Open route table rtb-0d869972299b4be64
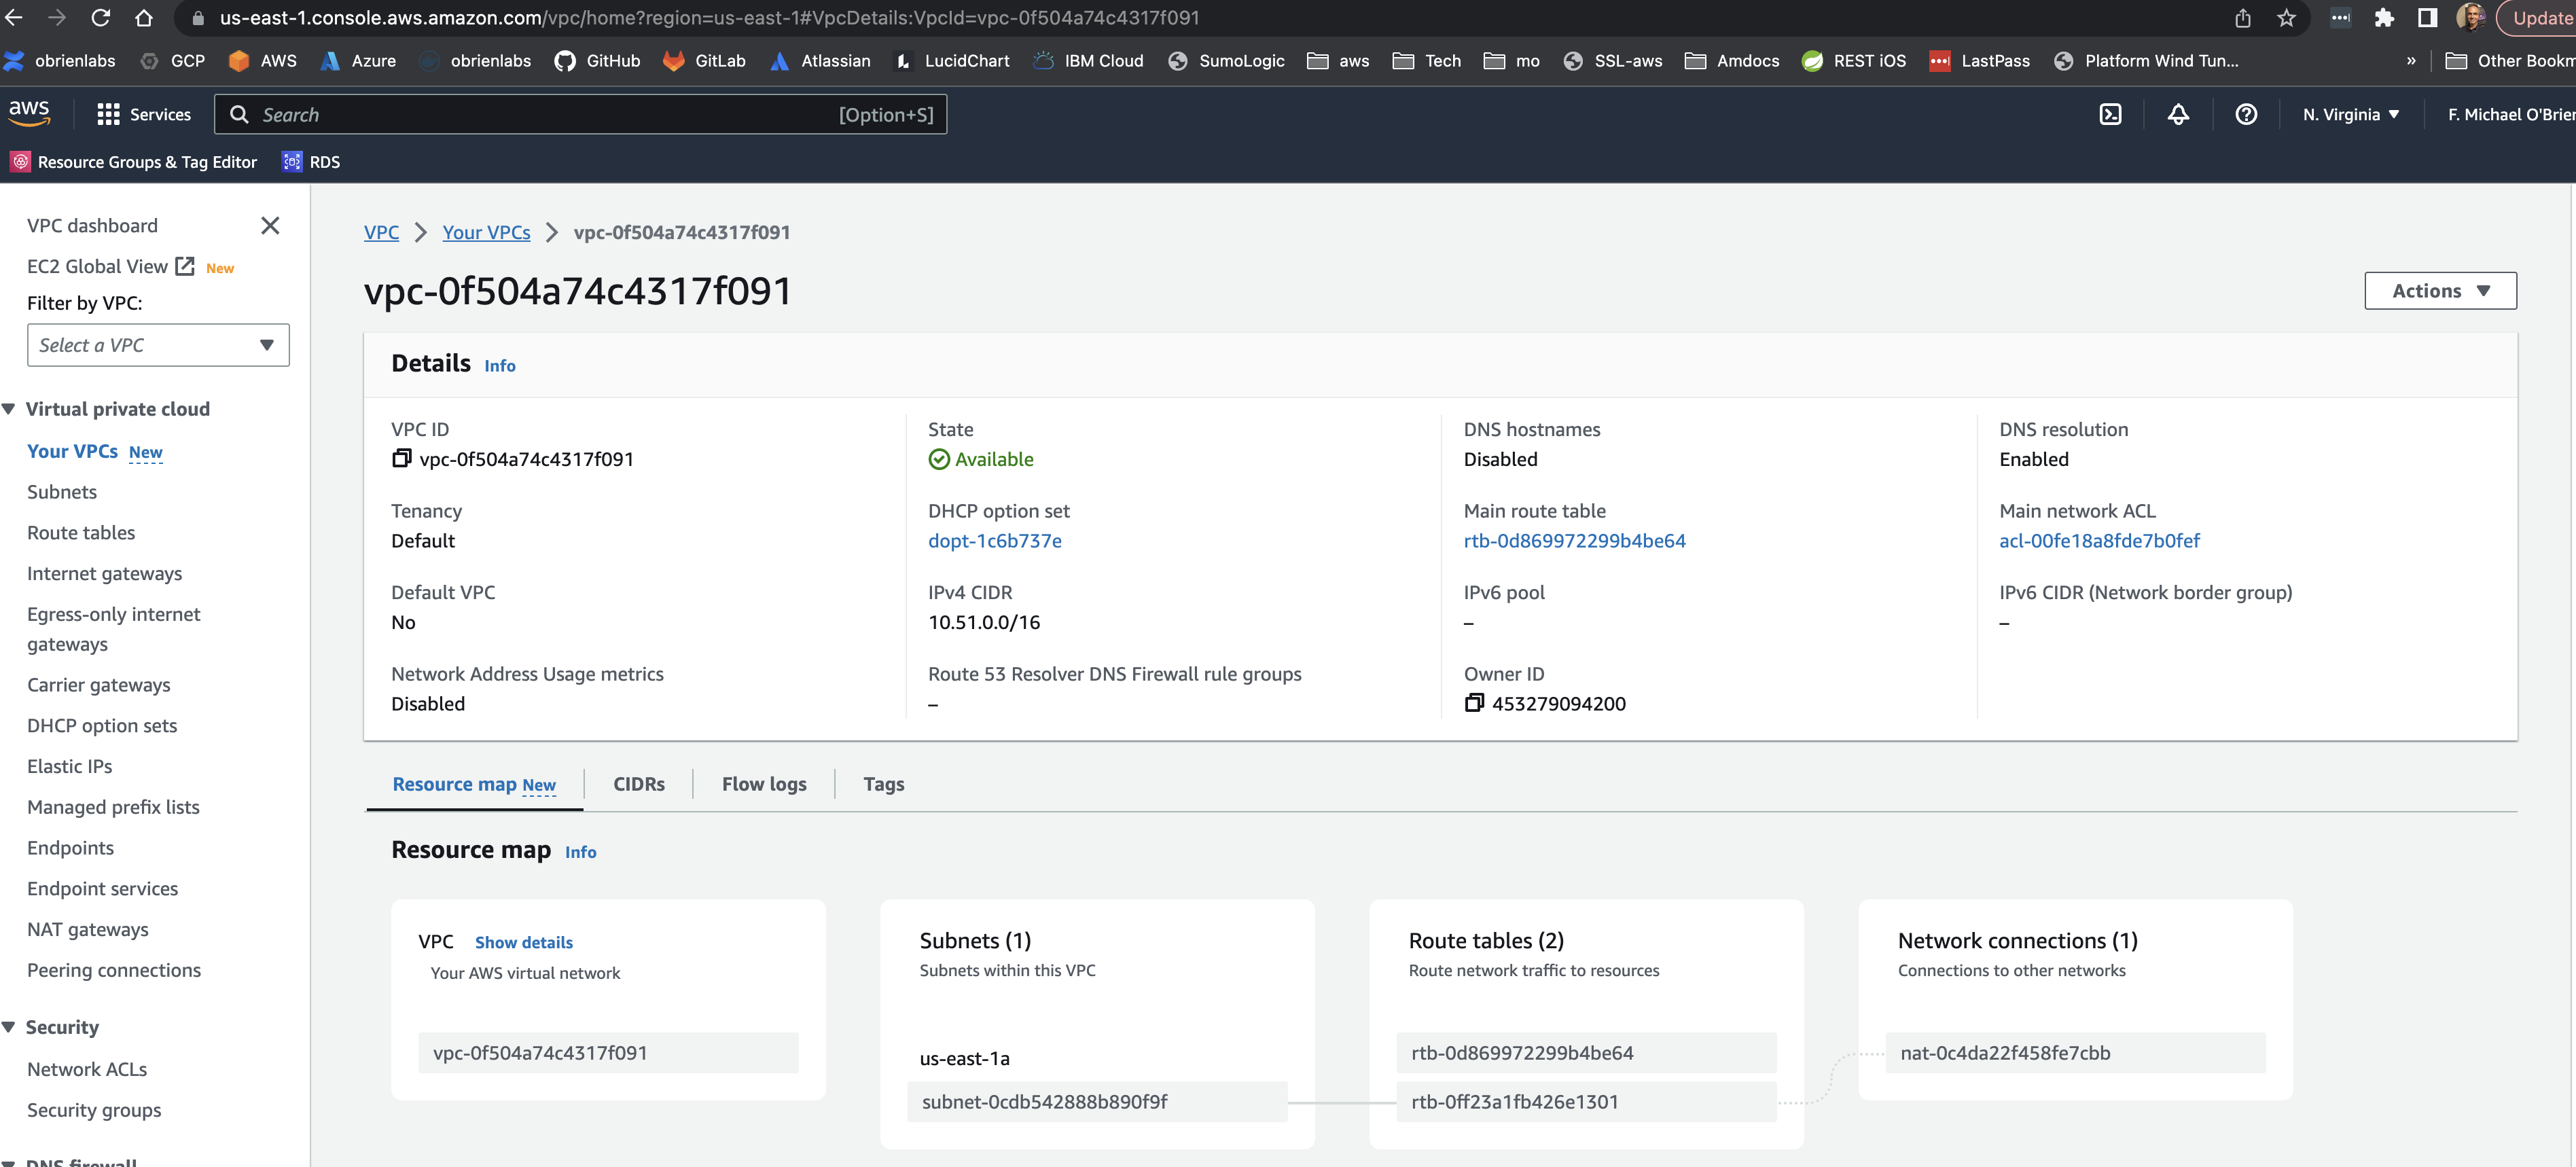 click(x=1574, y=540)
